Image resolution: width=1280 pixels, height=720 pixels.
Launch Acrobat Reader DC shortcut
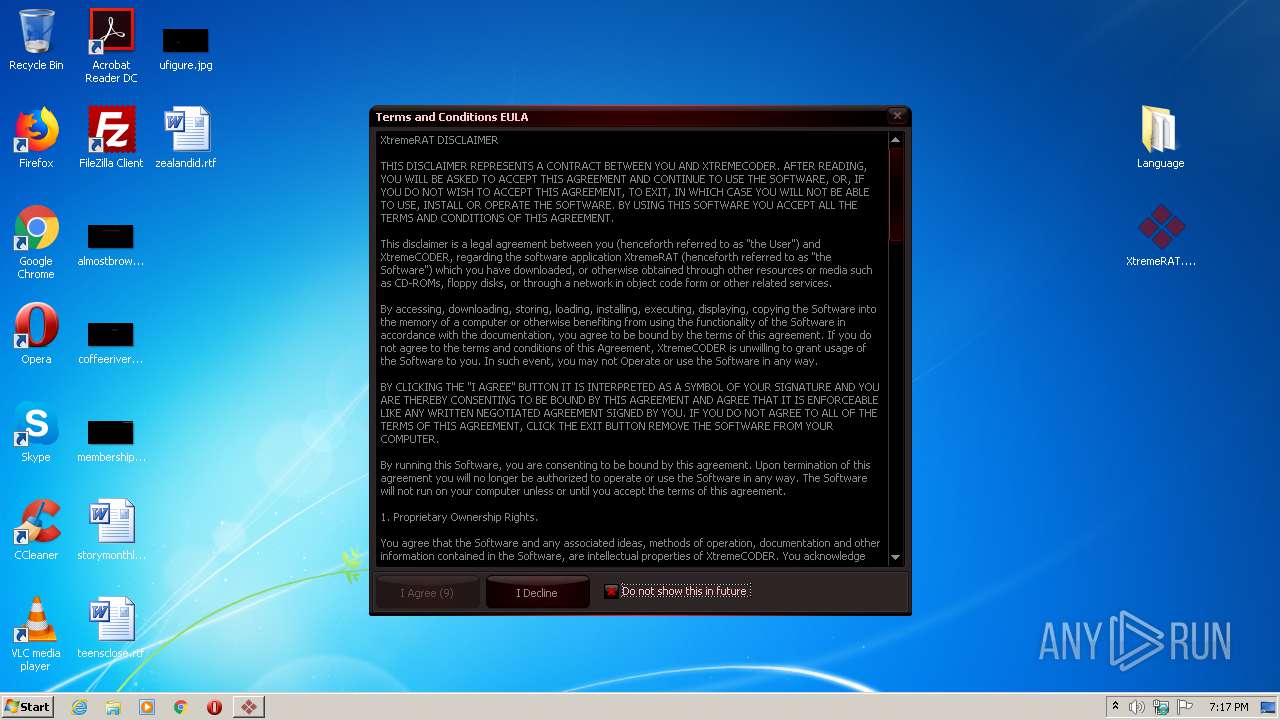click(x=111, y=45)
